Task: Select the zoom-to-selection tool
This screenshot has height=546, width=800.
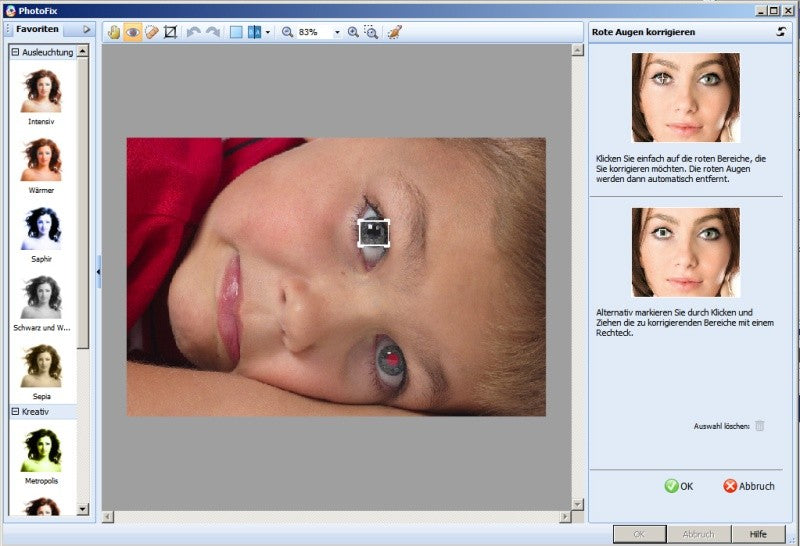Action: pos(371,32)
